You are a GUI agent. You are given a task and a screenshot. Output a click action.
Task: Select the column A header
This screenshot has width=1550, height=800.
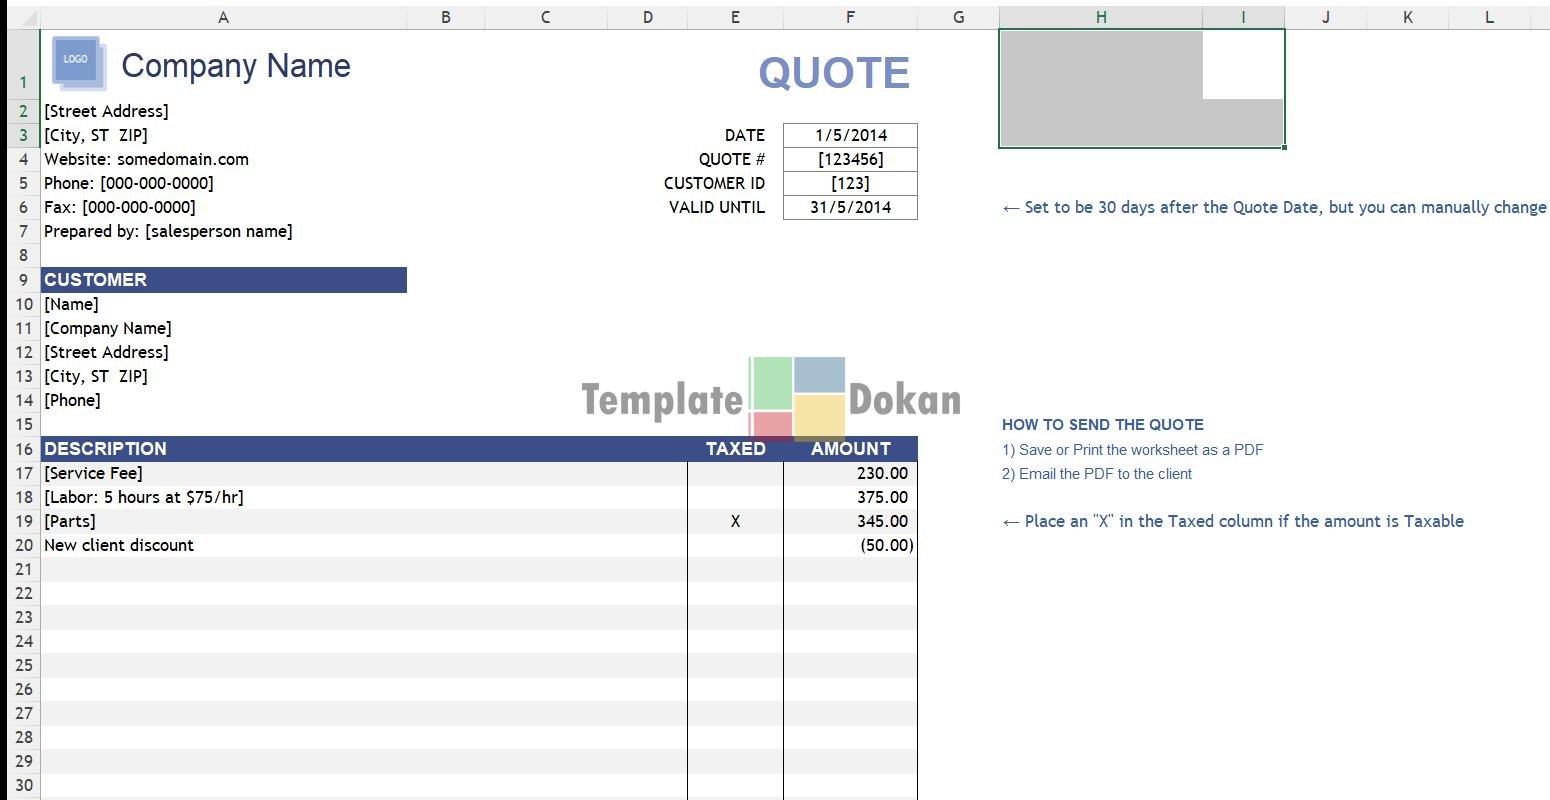click(222, 17)
